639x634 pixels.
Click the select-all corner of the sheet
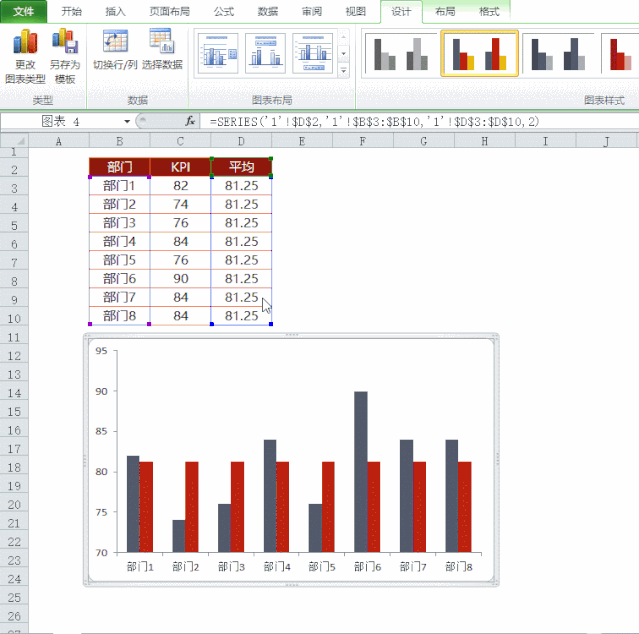pos(14,141)
